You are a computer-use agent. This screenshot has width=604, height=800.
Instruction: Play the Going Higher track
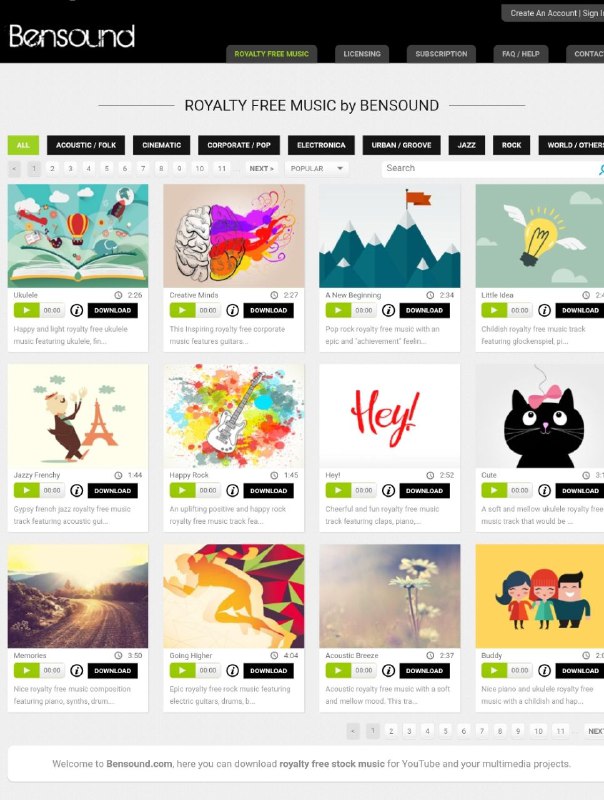point(182,670)
